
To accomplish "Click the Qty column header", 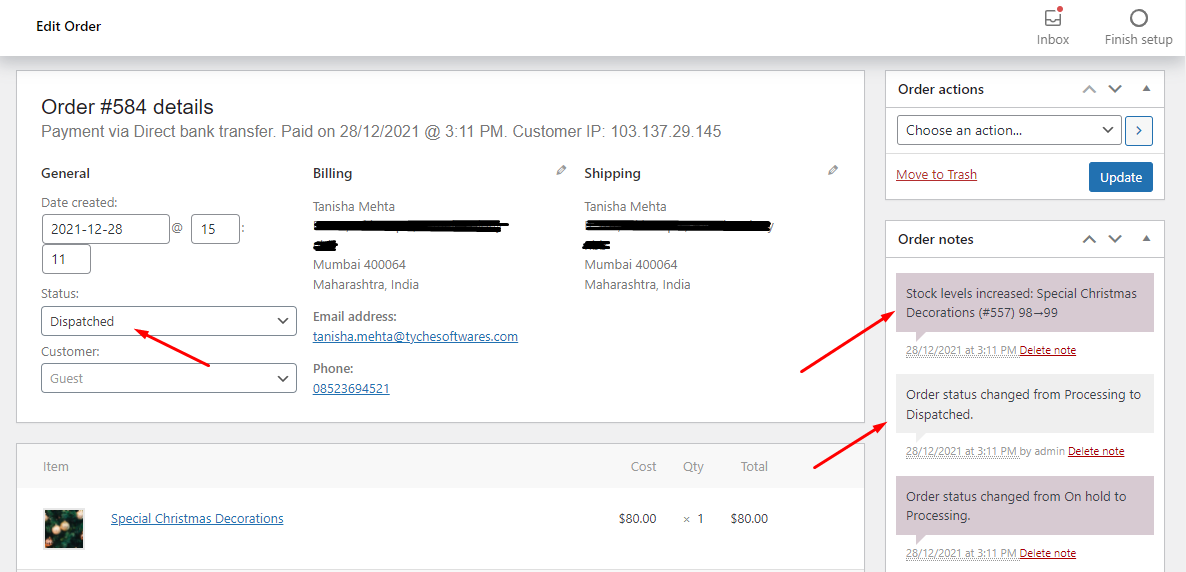I will click(693, 467).
